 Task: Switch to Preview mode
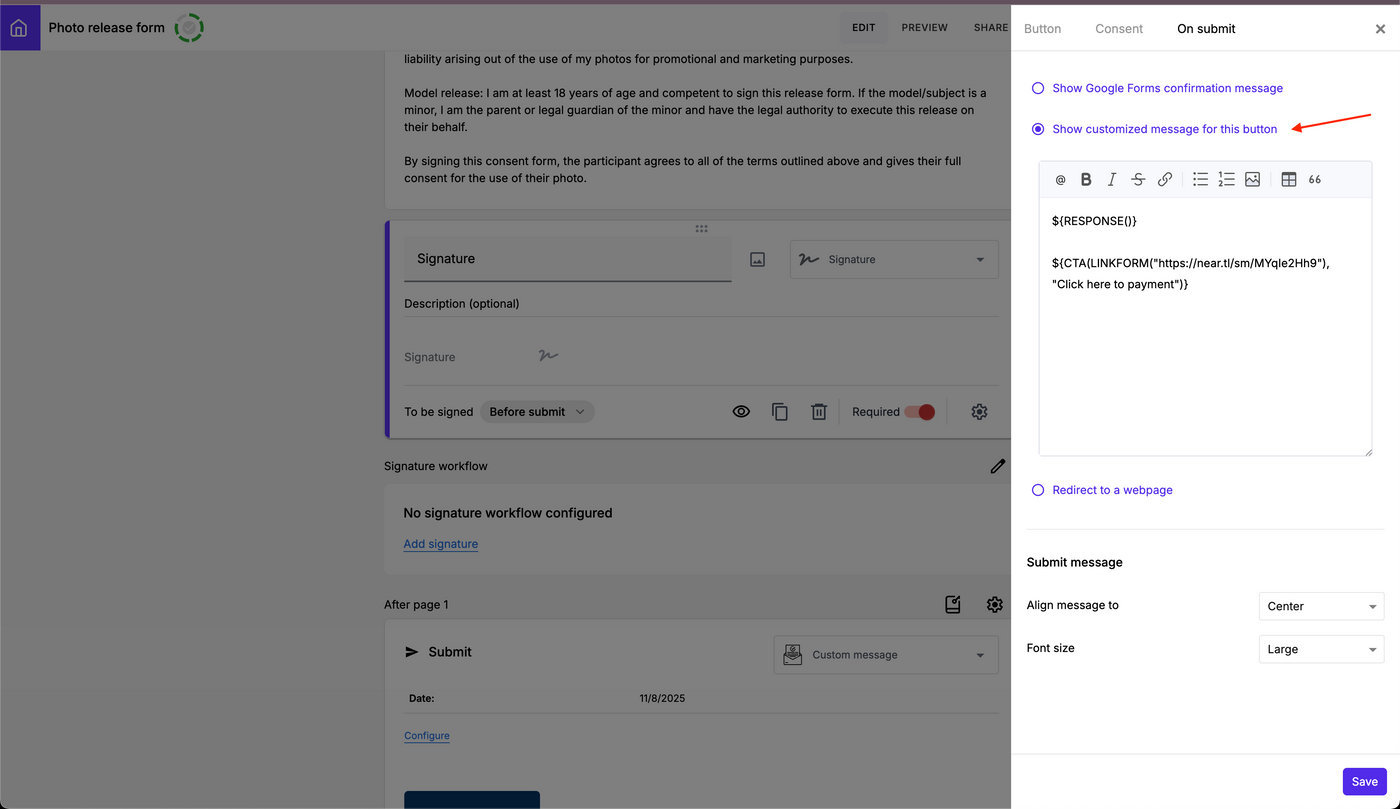point(924,27)
